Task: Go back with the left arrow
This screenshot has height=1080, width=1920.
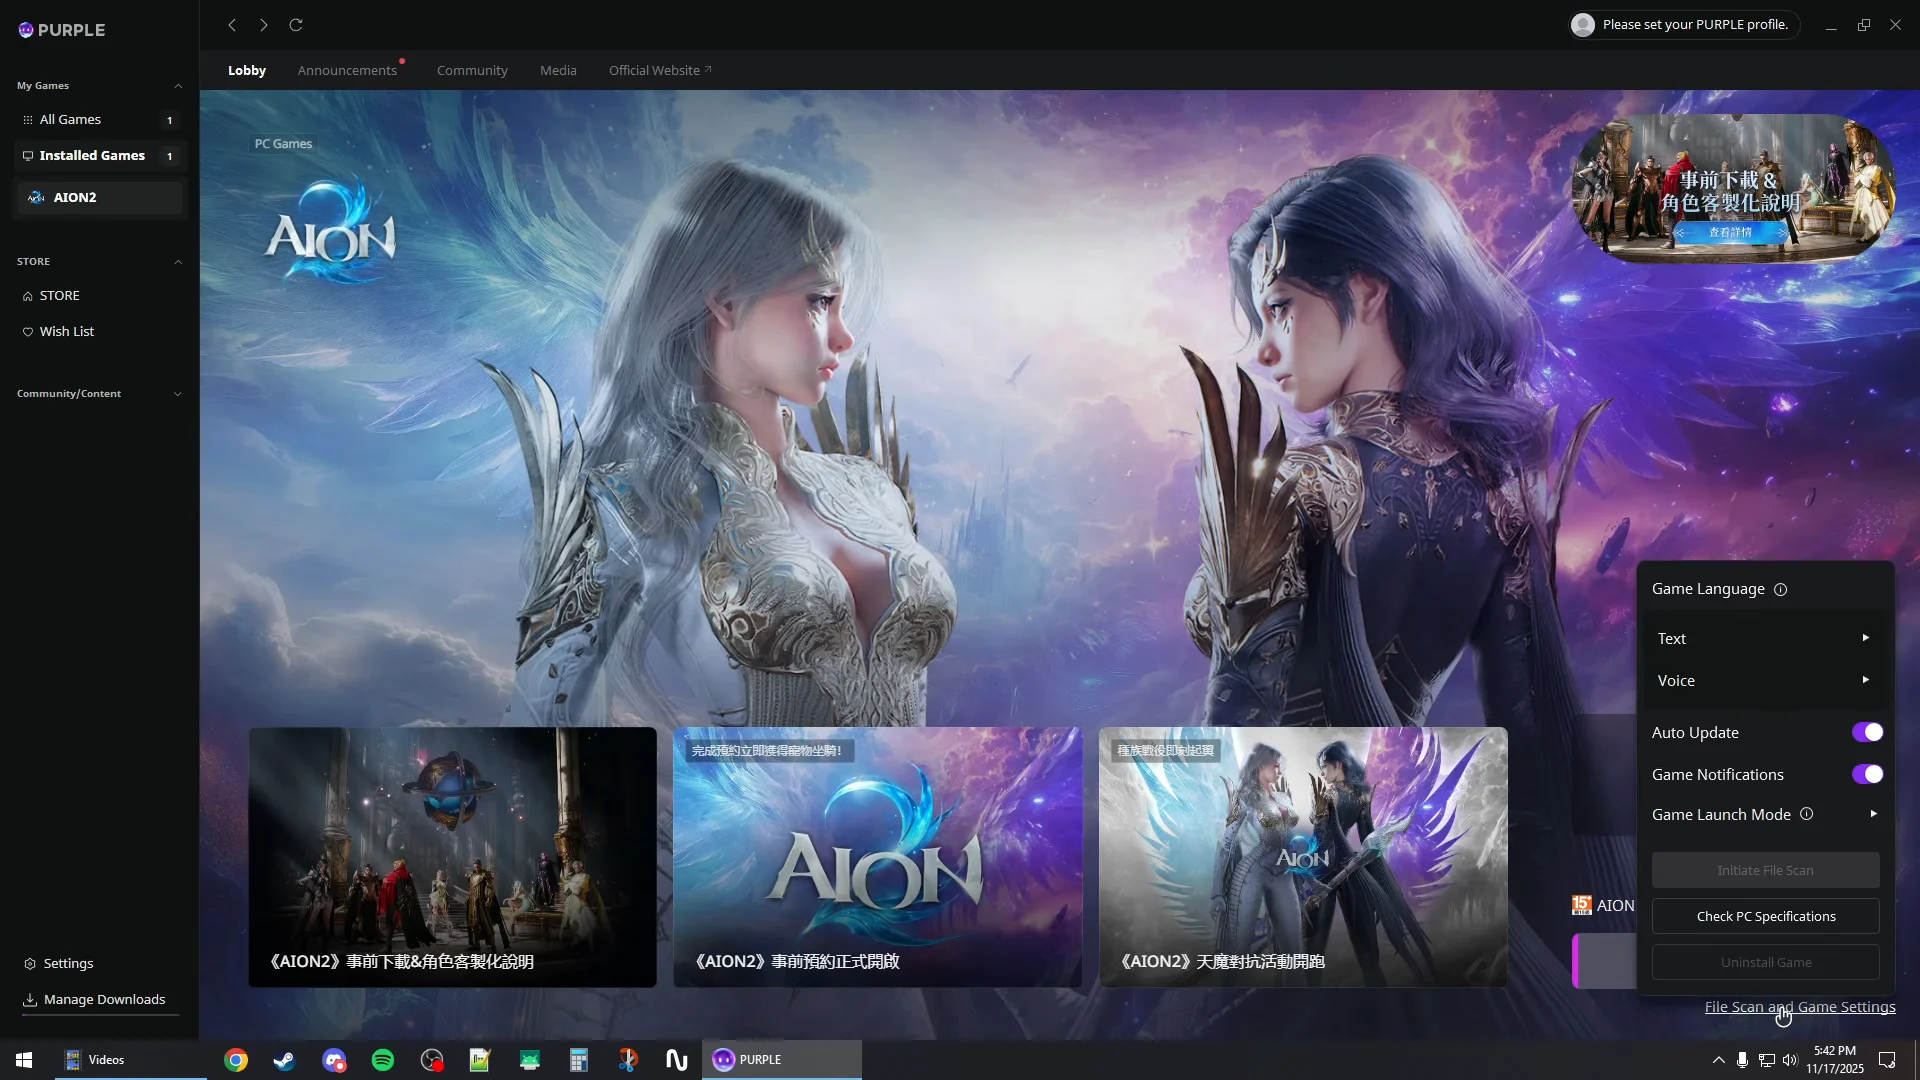Action: [232, 25]
